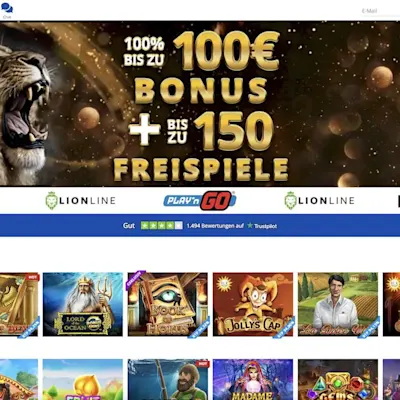Open the right Lionline provider logo
The width and height of the screenshot is (400, 400).
pyautogui.click(x=319, y=200)
